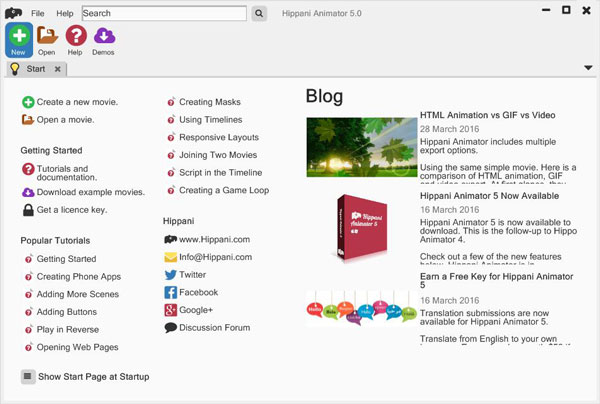Open the Creating Masks tutorial
This screenshot has height=404, width=600.
[x=210, y=102]
